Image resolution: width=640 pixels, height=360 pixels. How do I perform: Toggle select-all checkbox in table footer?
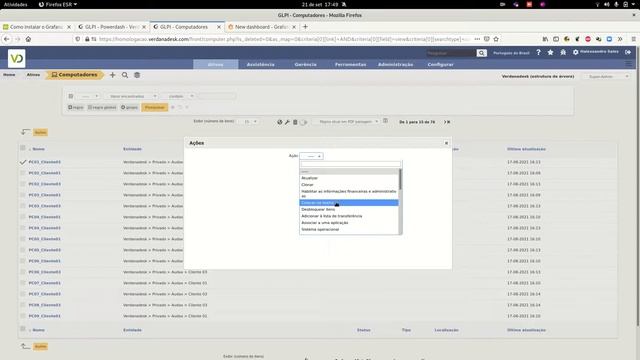click(x=23, y=329)
